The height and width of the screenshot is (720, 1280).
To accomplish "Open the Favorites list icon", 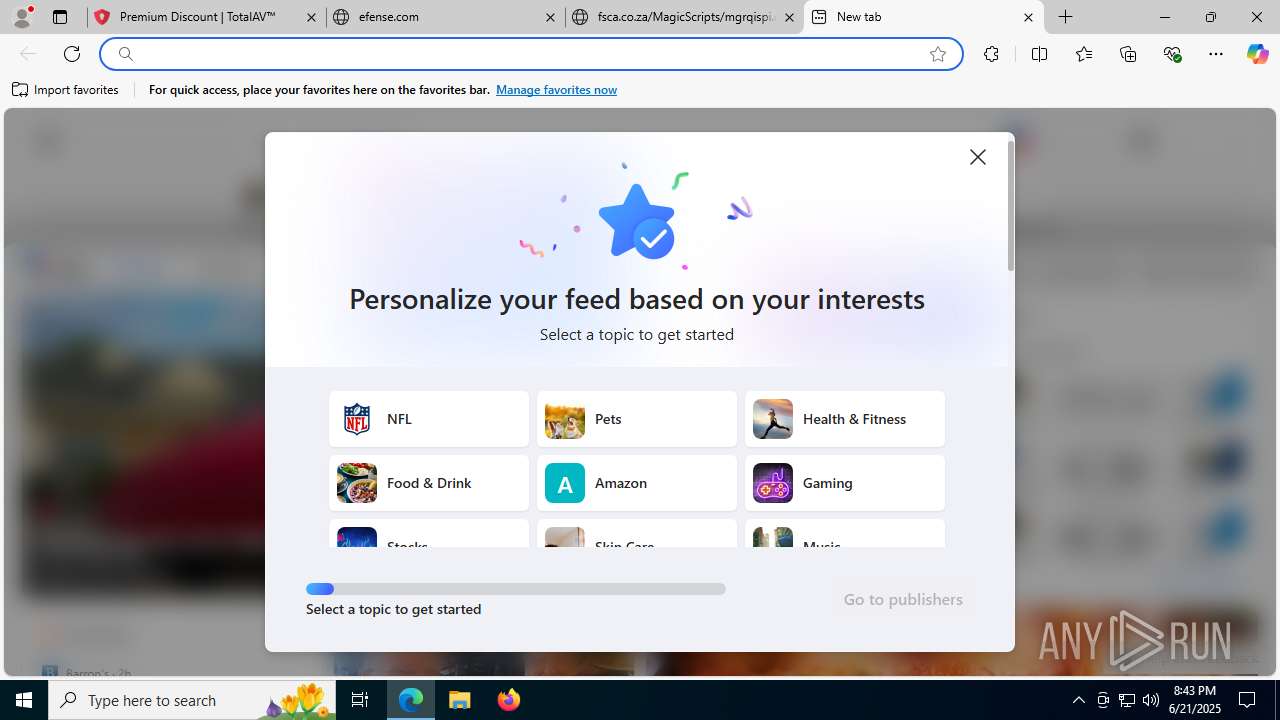I will click(1084, 54).
